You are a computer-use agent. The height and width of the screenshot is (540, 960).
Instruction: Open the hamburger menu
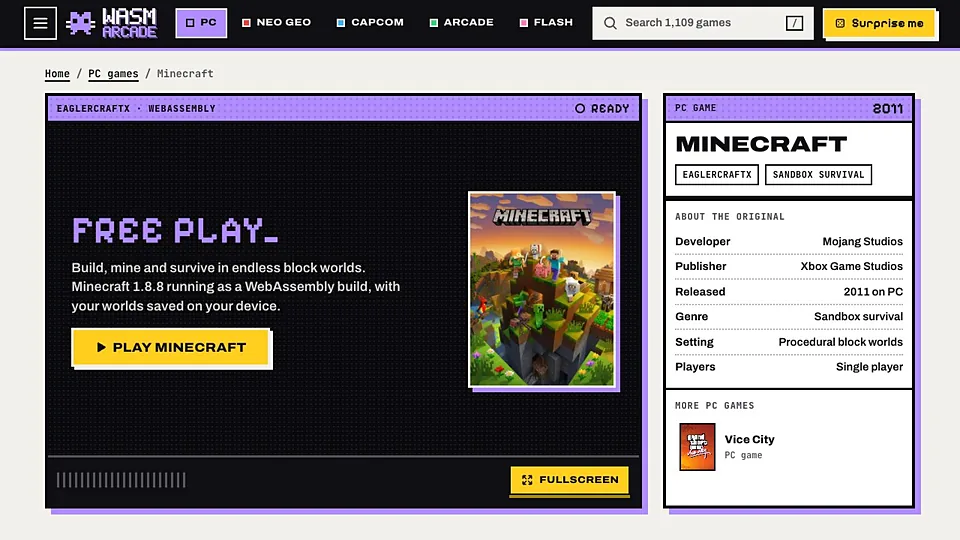click(x=40, y=23)
